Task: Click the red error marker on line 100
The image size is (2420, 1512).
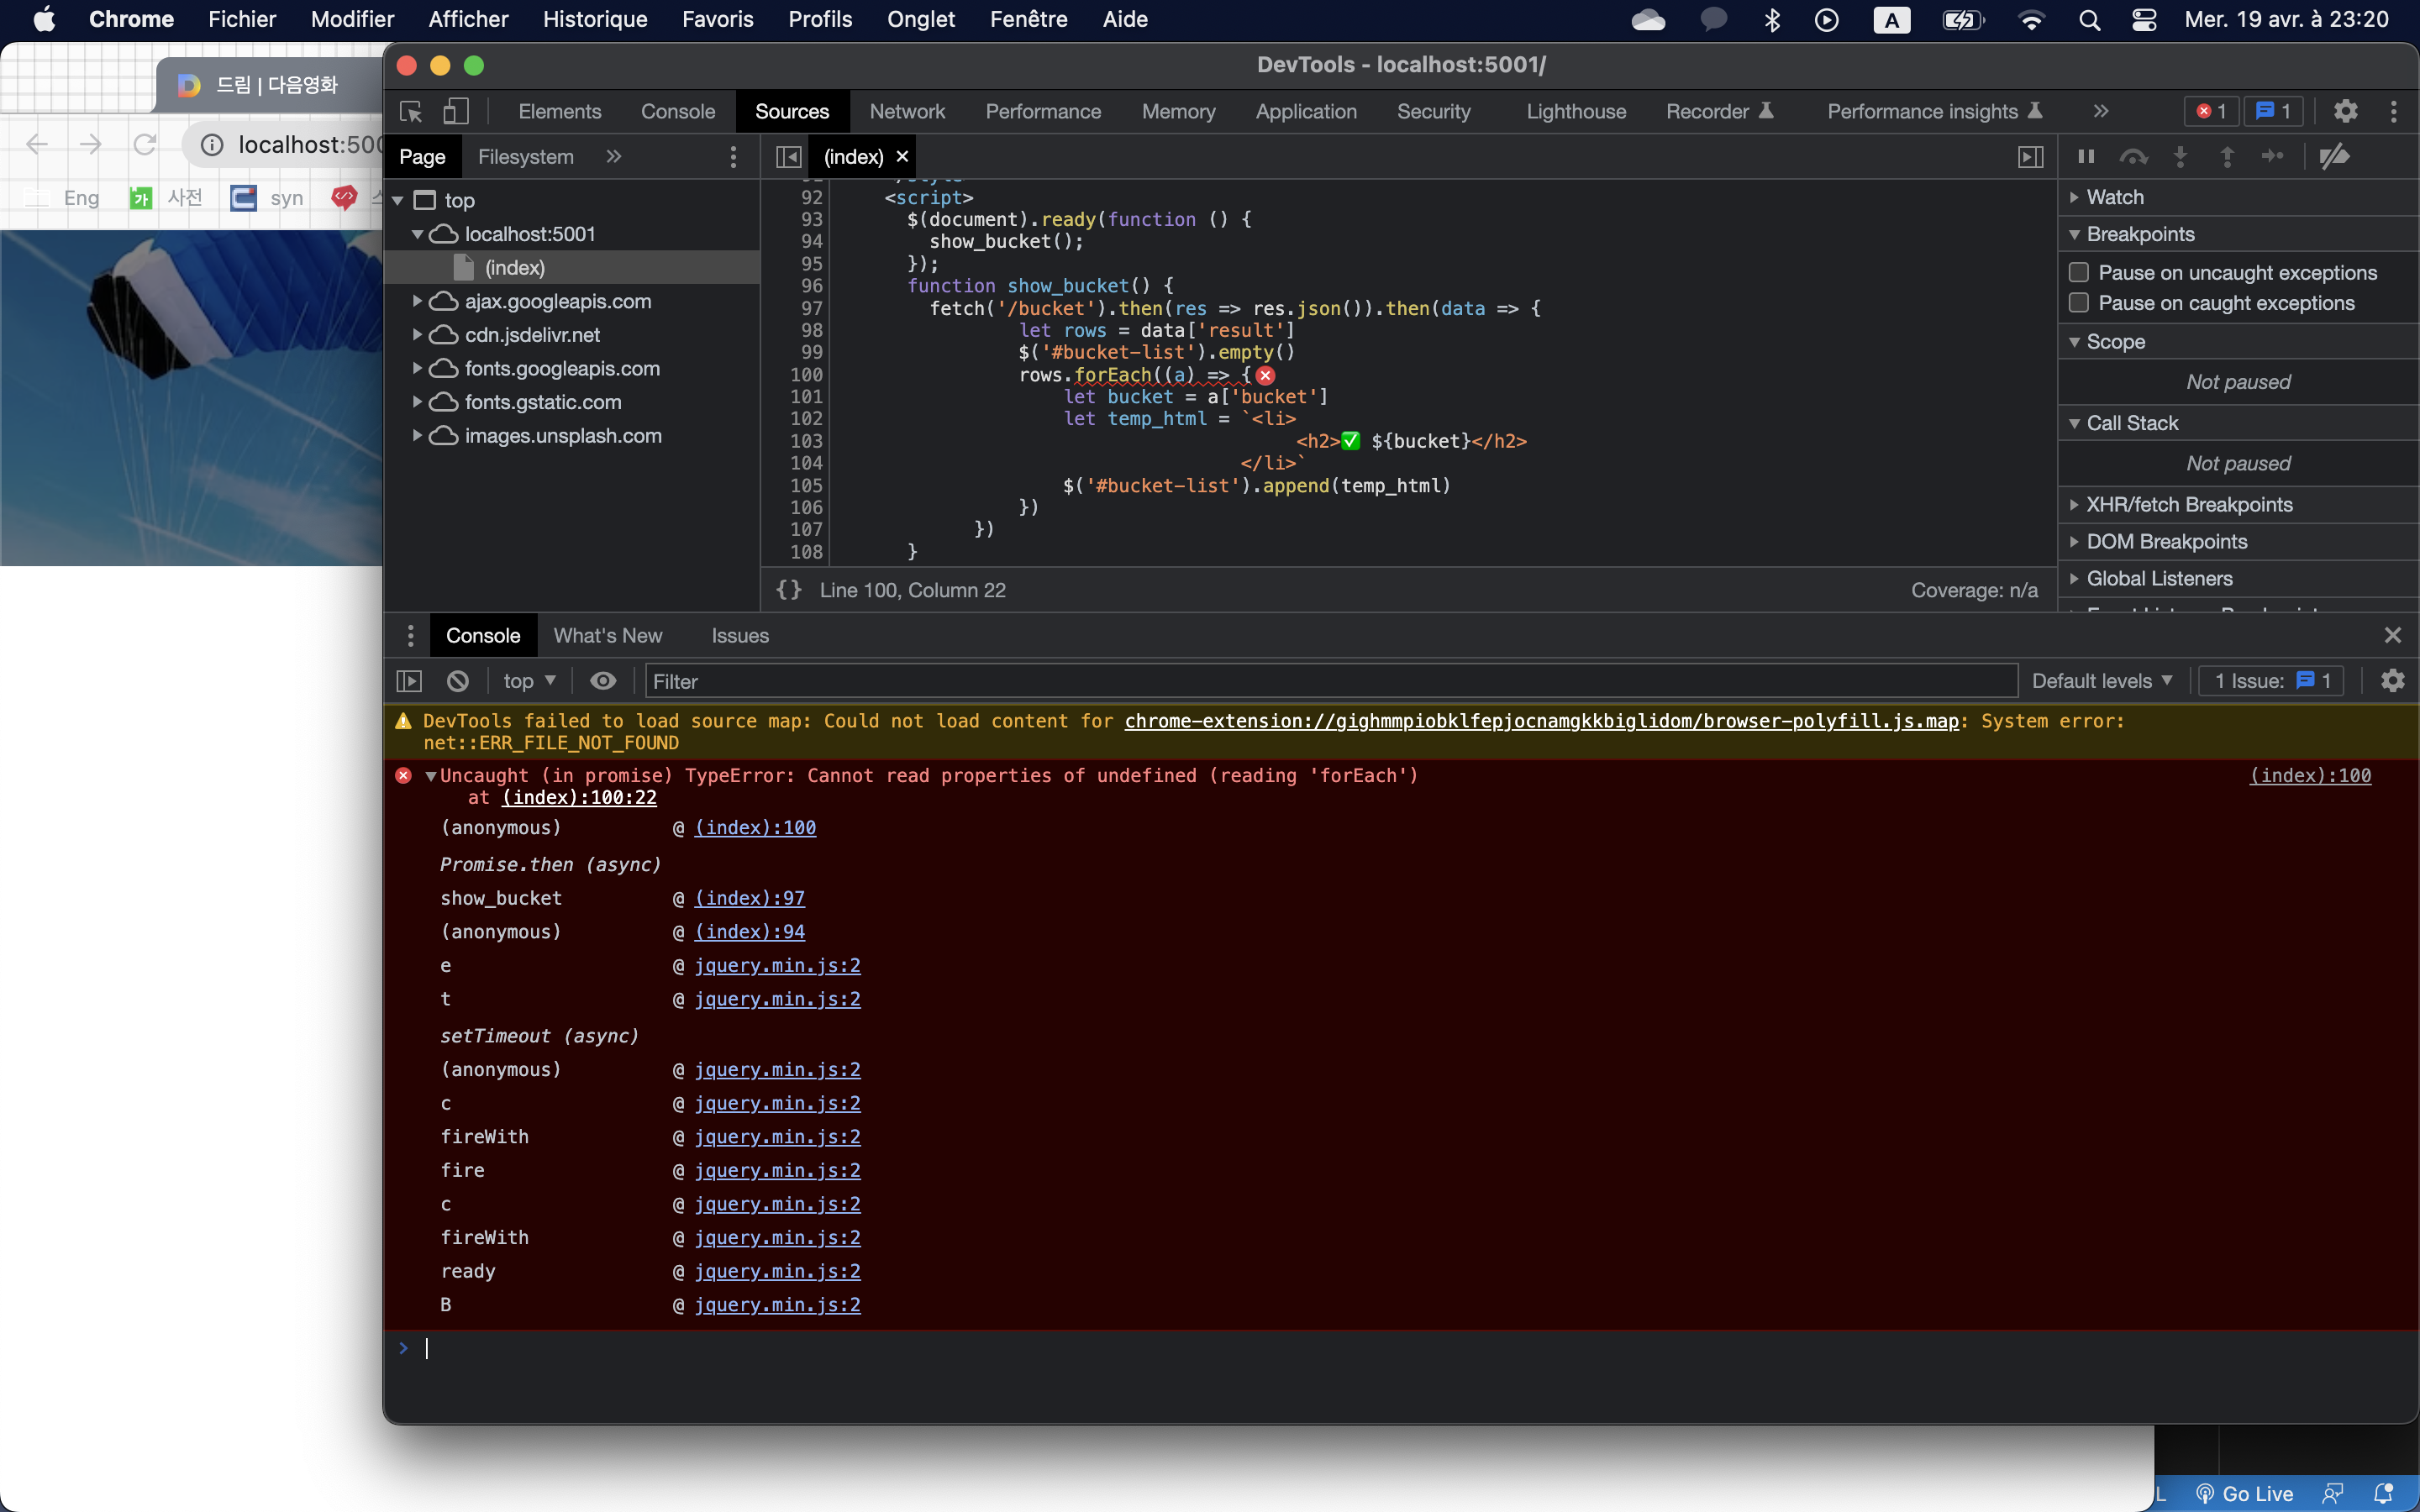Action: coord(1265,375)
